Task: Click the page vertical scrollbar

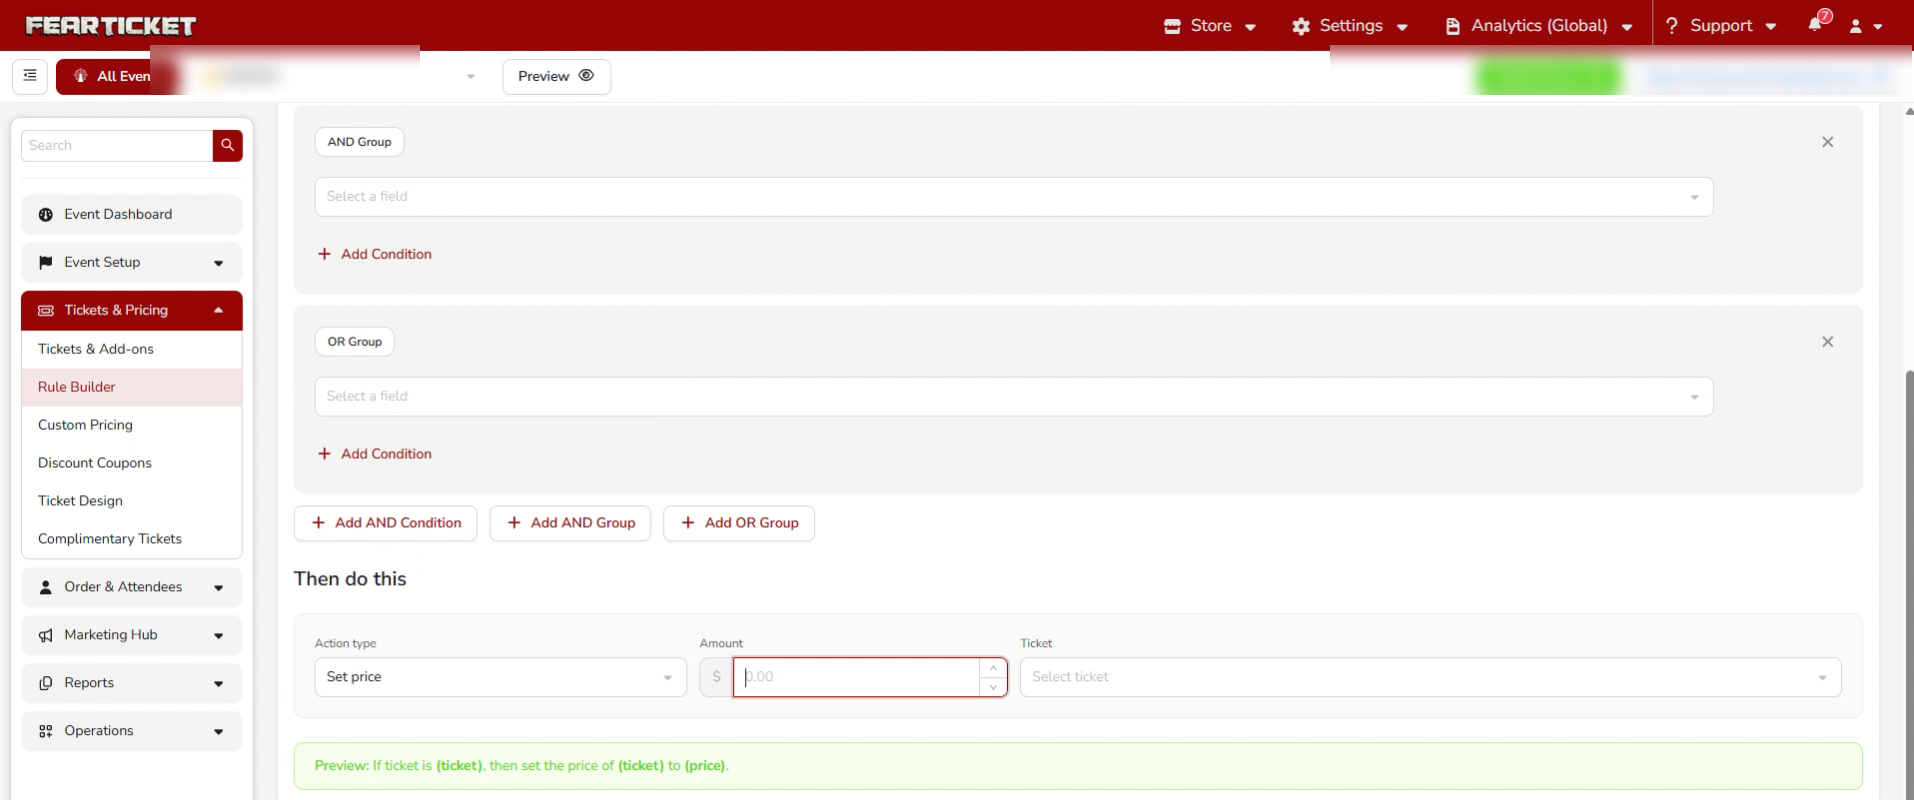Action: tap(1909, 585)
